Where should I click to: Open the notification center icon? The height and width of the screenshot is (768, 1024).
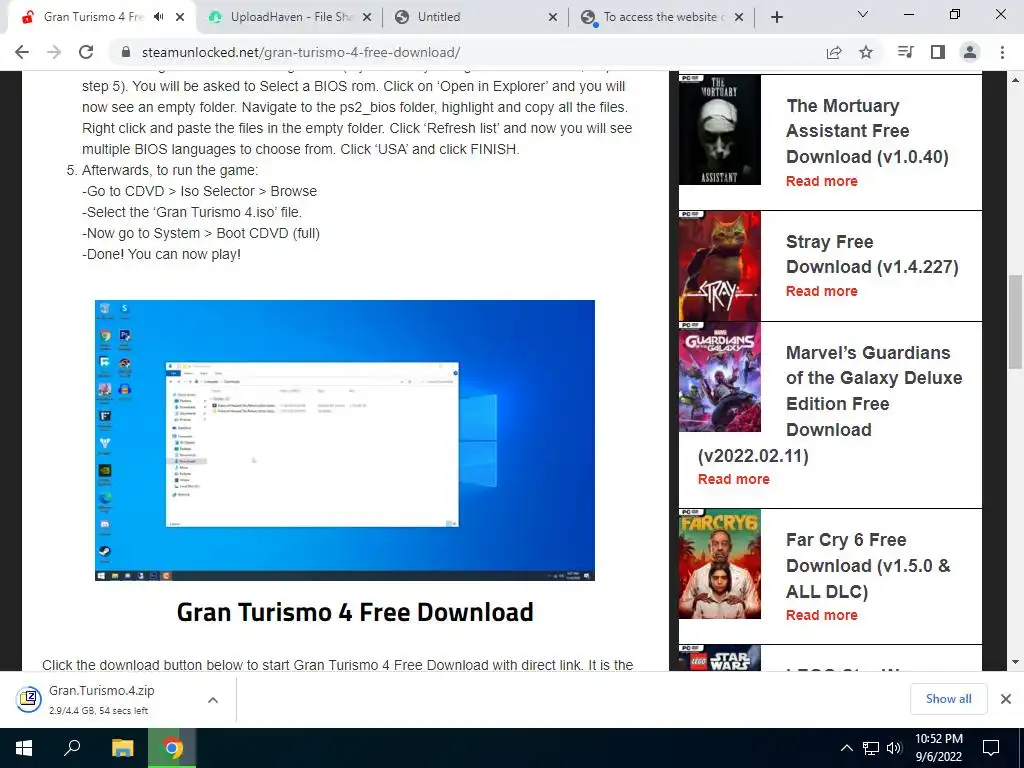991,748
